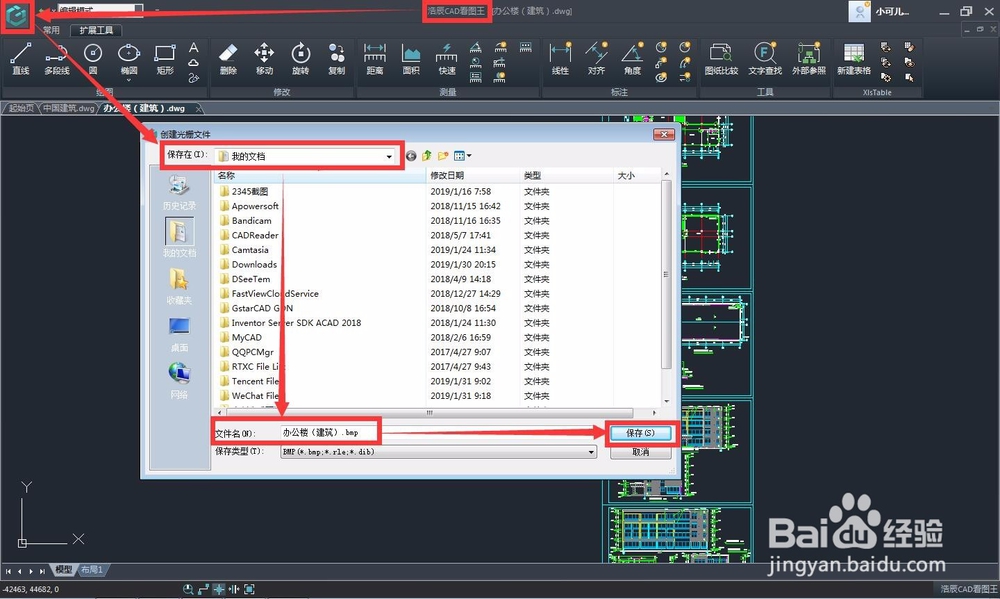
Task: Click the 文件名 filename input field
Action: (x=439, y=433)
